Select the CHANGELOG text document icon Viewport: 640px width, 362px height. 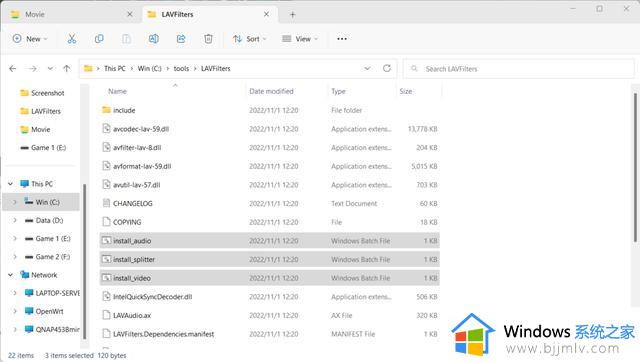coord(106,203)
